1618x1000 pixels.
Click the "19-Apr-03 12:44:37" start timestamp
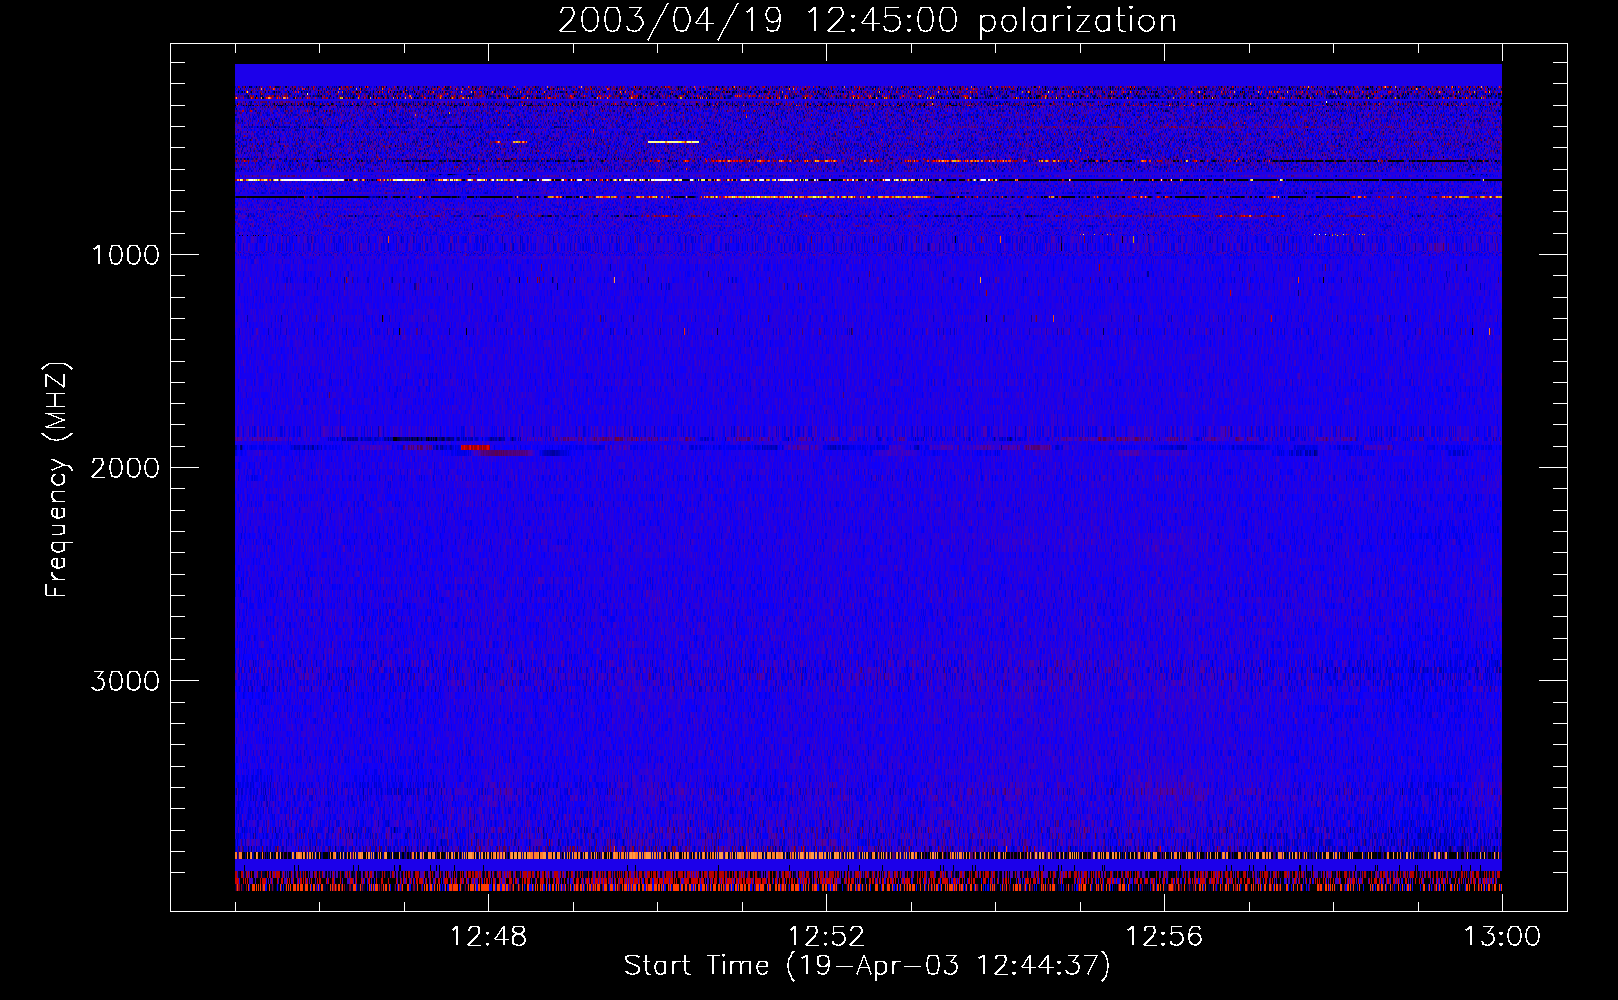click(x=948, y=965)
